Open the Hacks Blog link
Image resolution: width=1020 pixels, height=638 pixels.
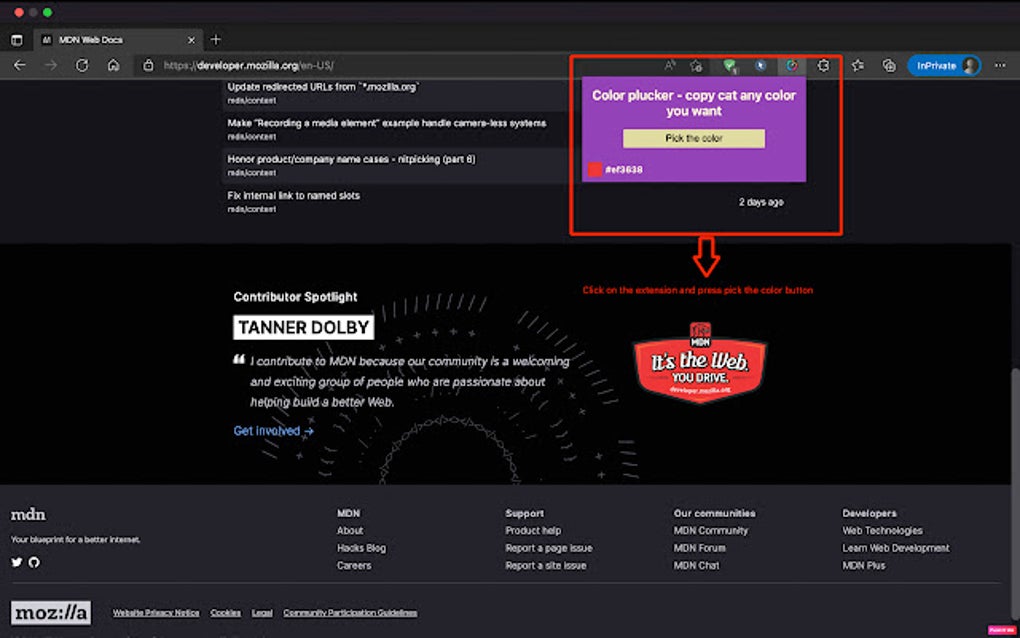click(x=360, y=547)
